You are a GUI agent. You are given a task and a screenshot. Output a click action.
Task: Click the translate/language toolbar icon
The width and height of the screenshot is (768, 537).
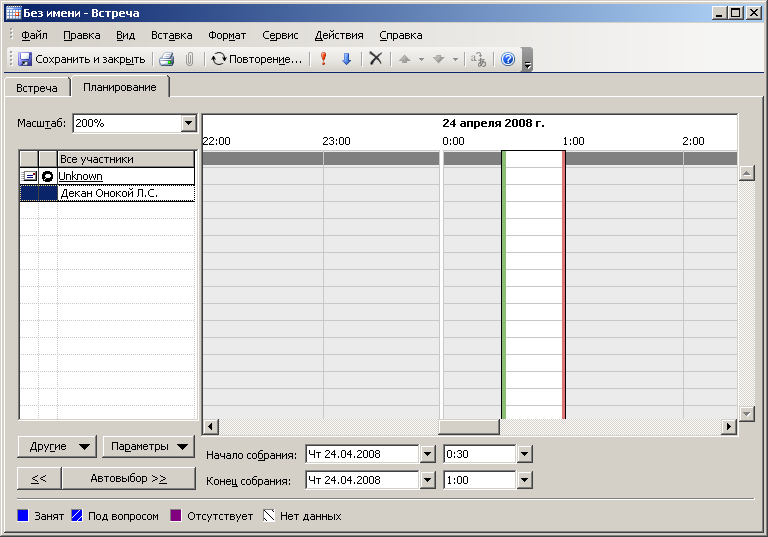click(478, 59)
